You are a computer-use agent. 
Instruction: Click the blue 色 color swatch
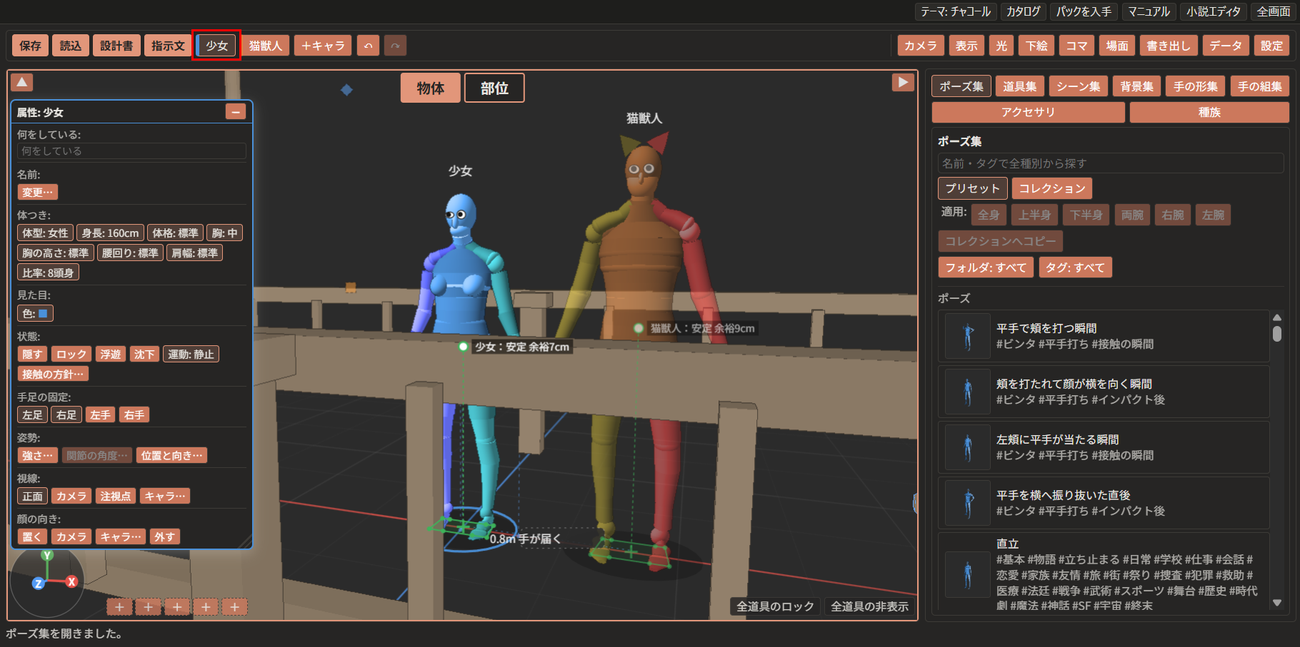(43, 314)
